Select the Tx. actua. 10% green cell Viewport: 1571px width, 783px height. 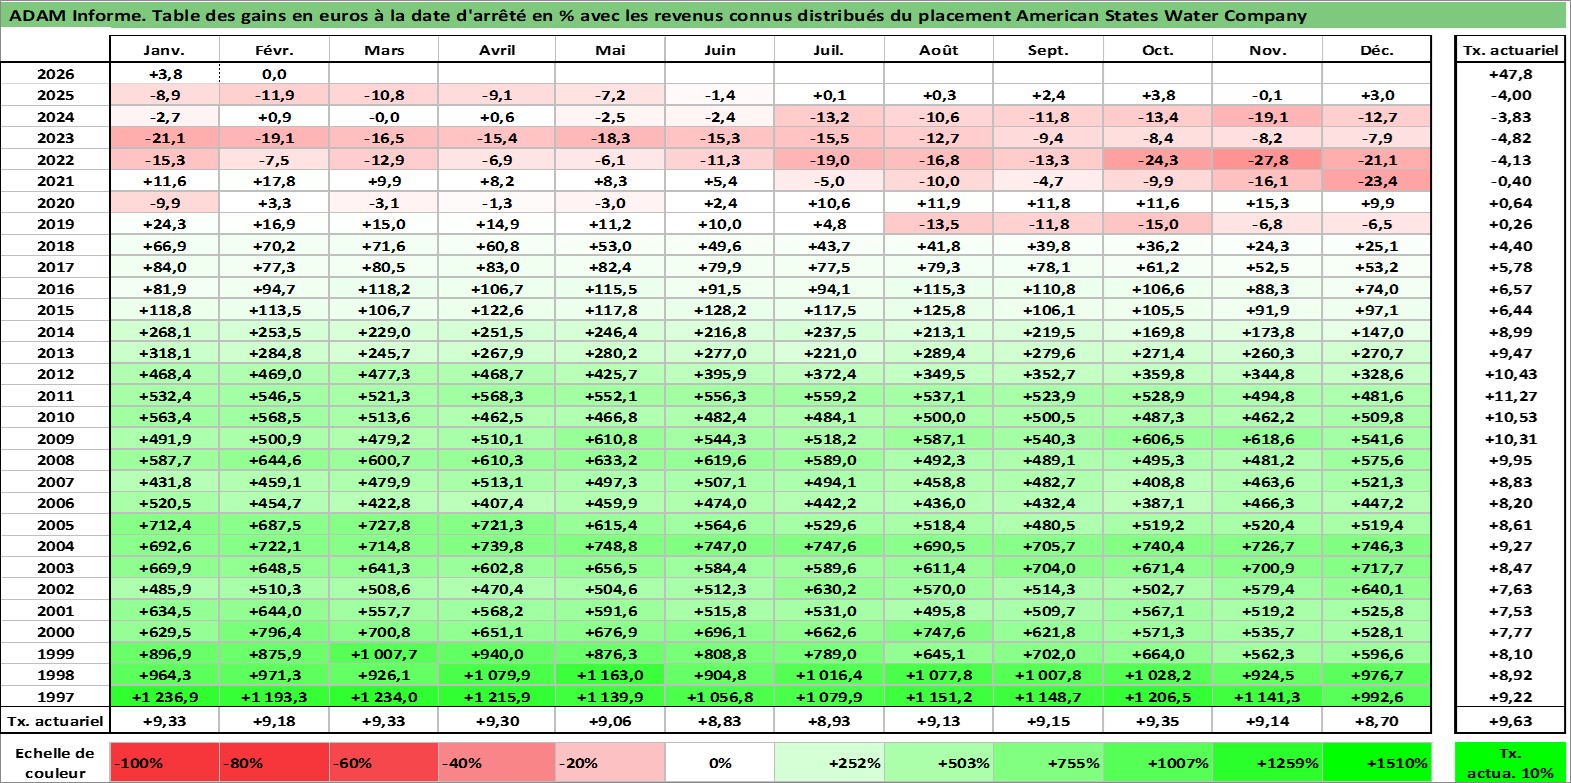pyautogui.click(x=1510, y=762)
